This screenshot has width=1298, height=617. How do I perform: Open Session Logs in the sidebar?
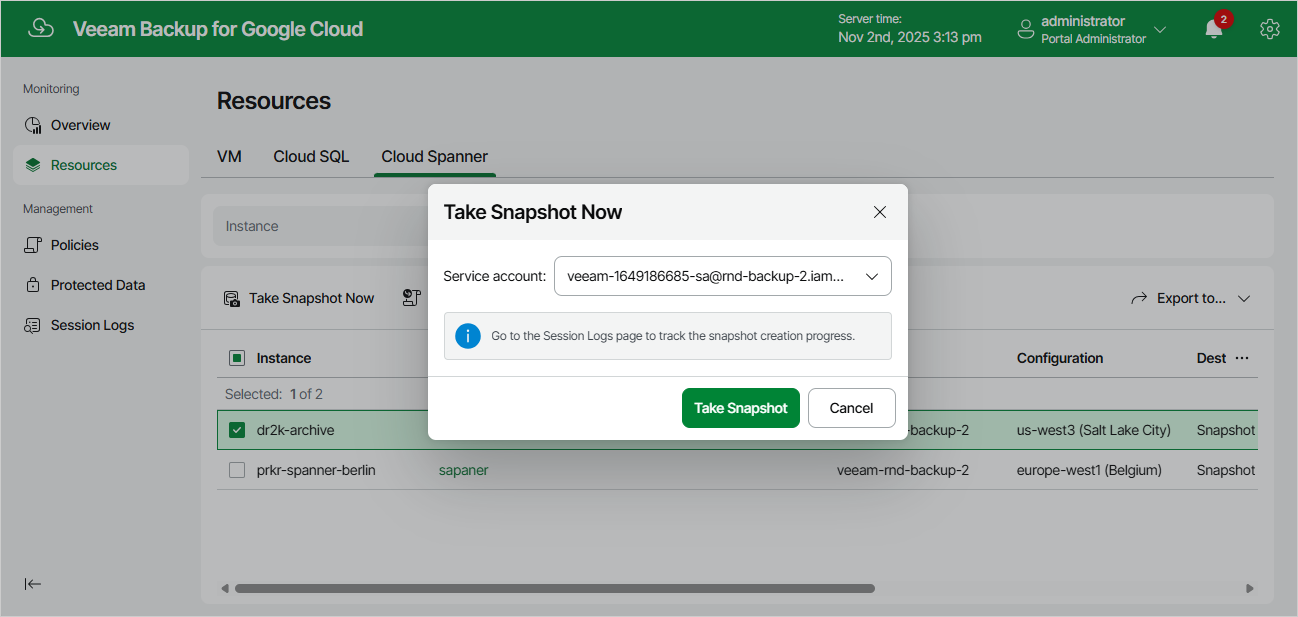(x=101, y=325)
